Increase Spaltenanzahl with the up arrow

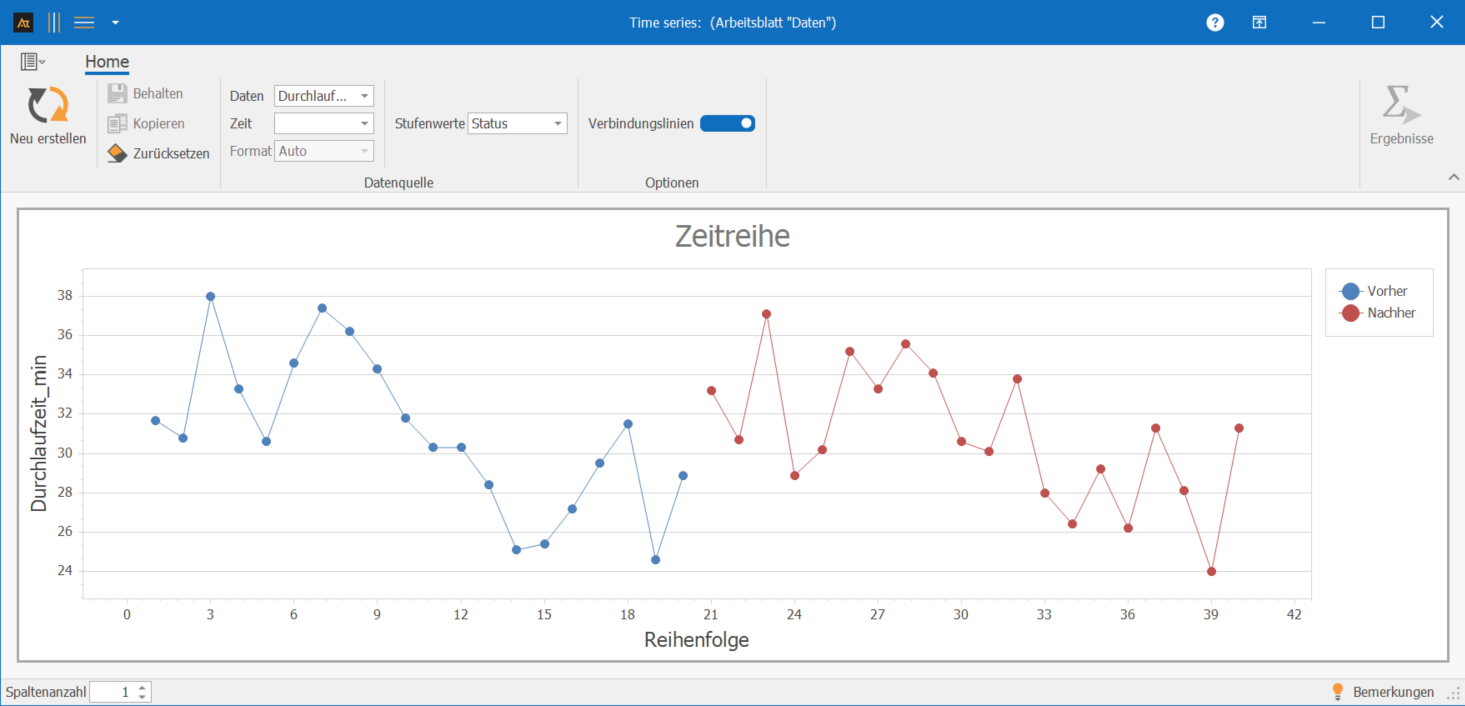142,687
